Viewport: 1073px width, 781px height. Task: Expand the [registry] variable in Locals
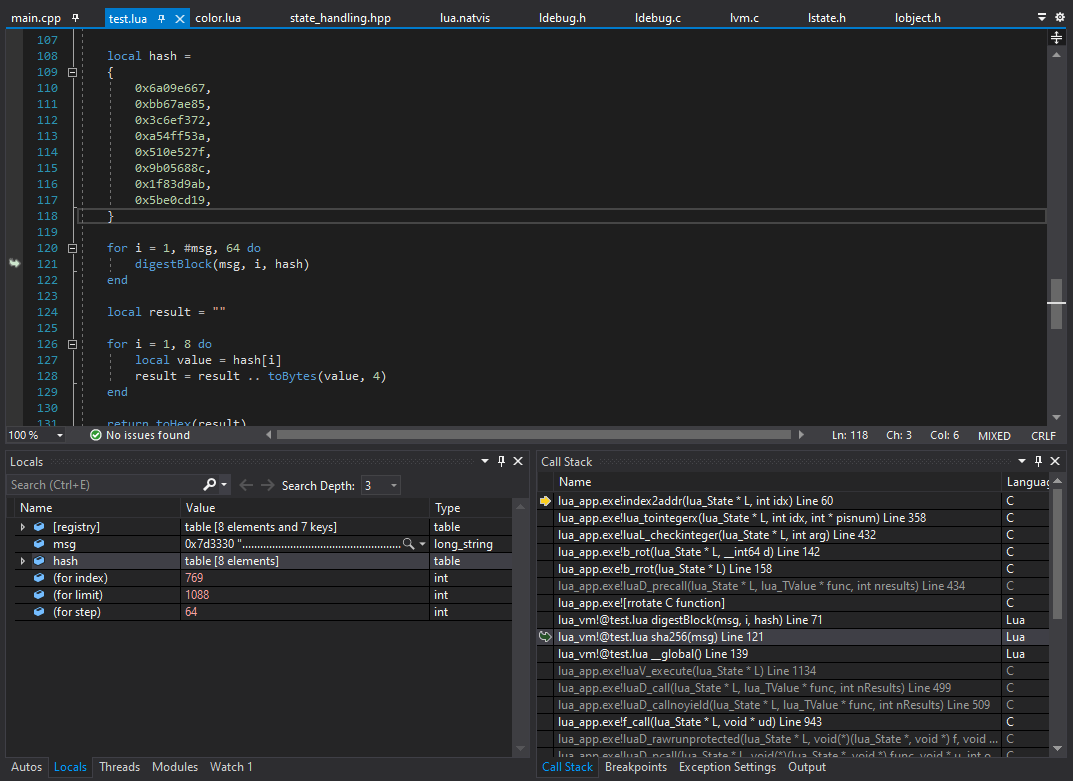click(23, 527)
